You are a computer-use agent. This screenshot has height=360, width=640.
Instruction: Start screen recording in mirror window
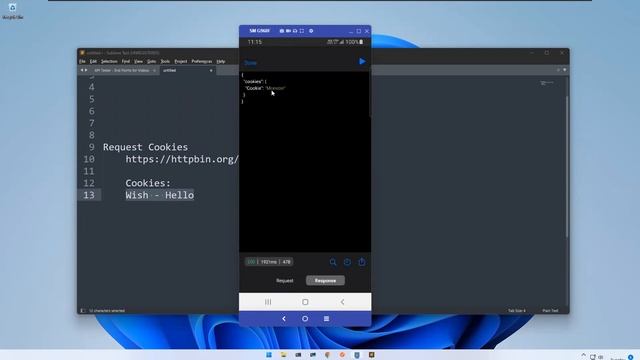coord(288,31)
